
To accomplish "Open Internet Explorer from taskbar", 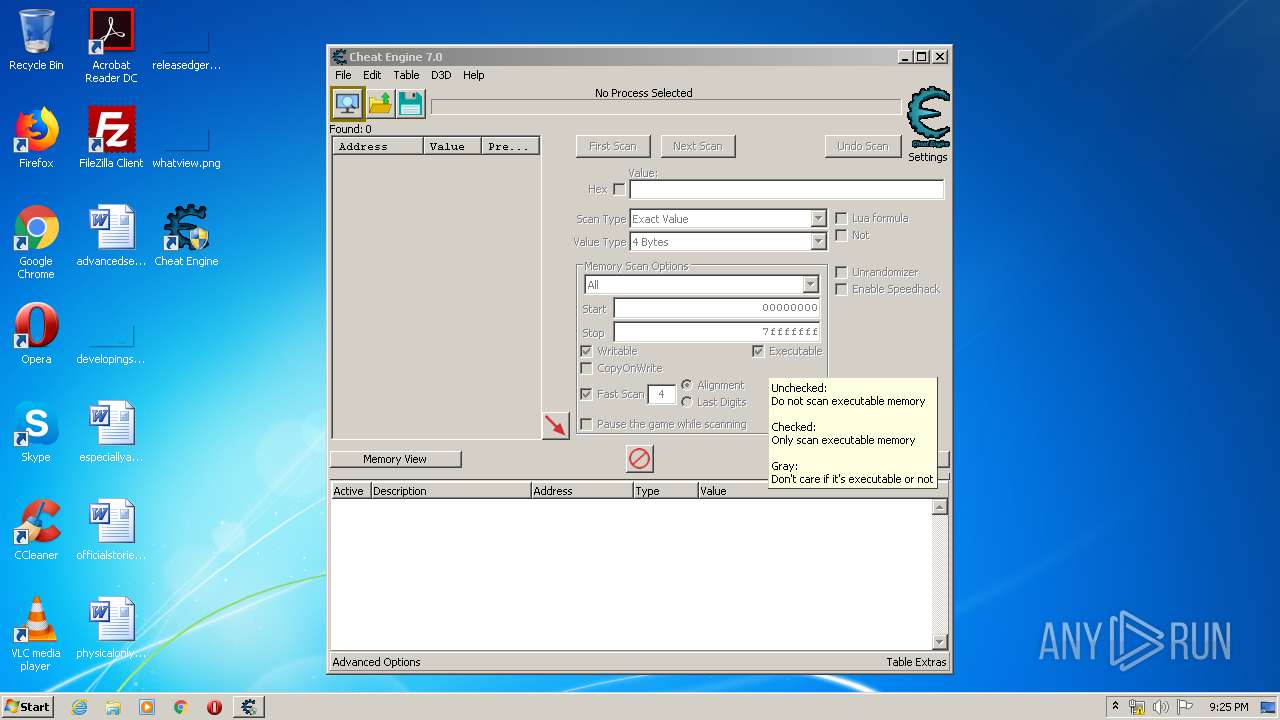I will [79, 707].
